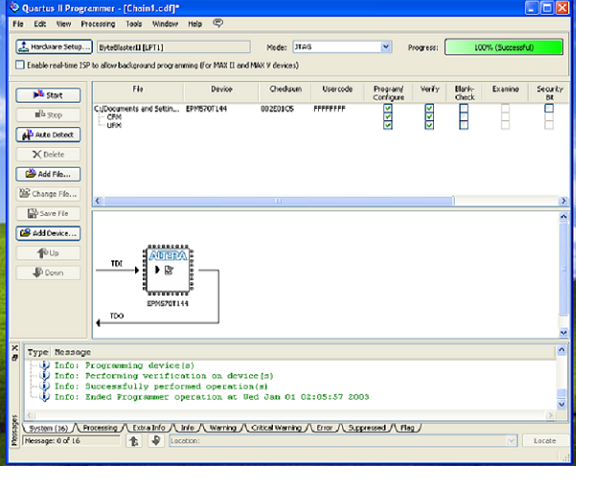Go to the next message with down arrow
The image size is (613, 480).
[156, 441]
